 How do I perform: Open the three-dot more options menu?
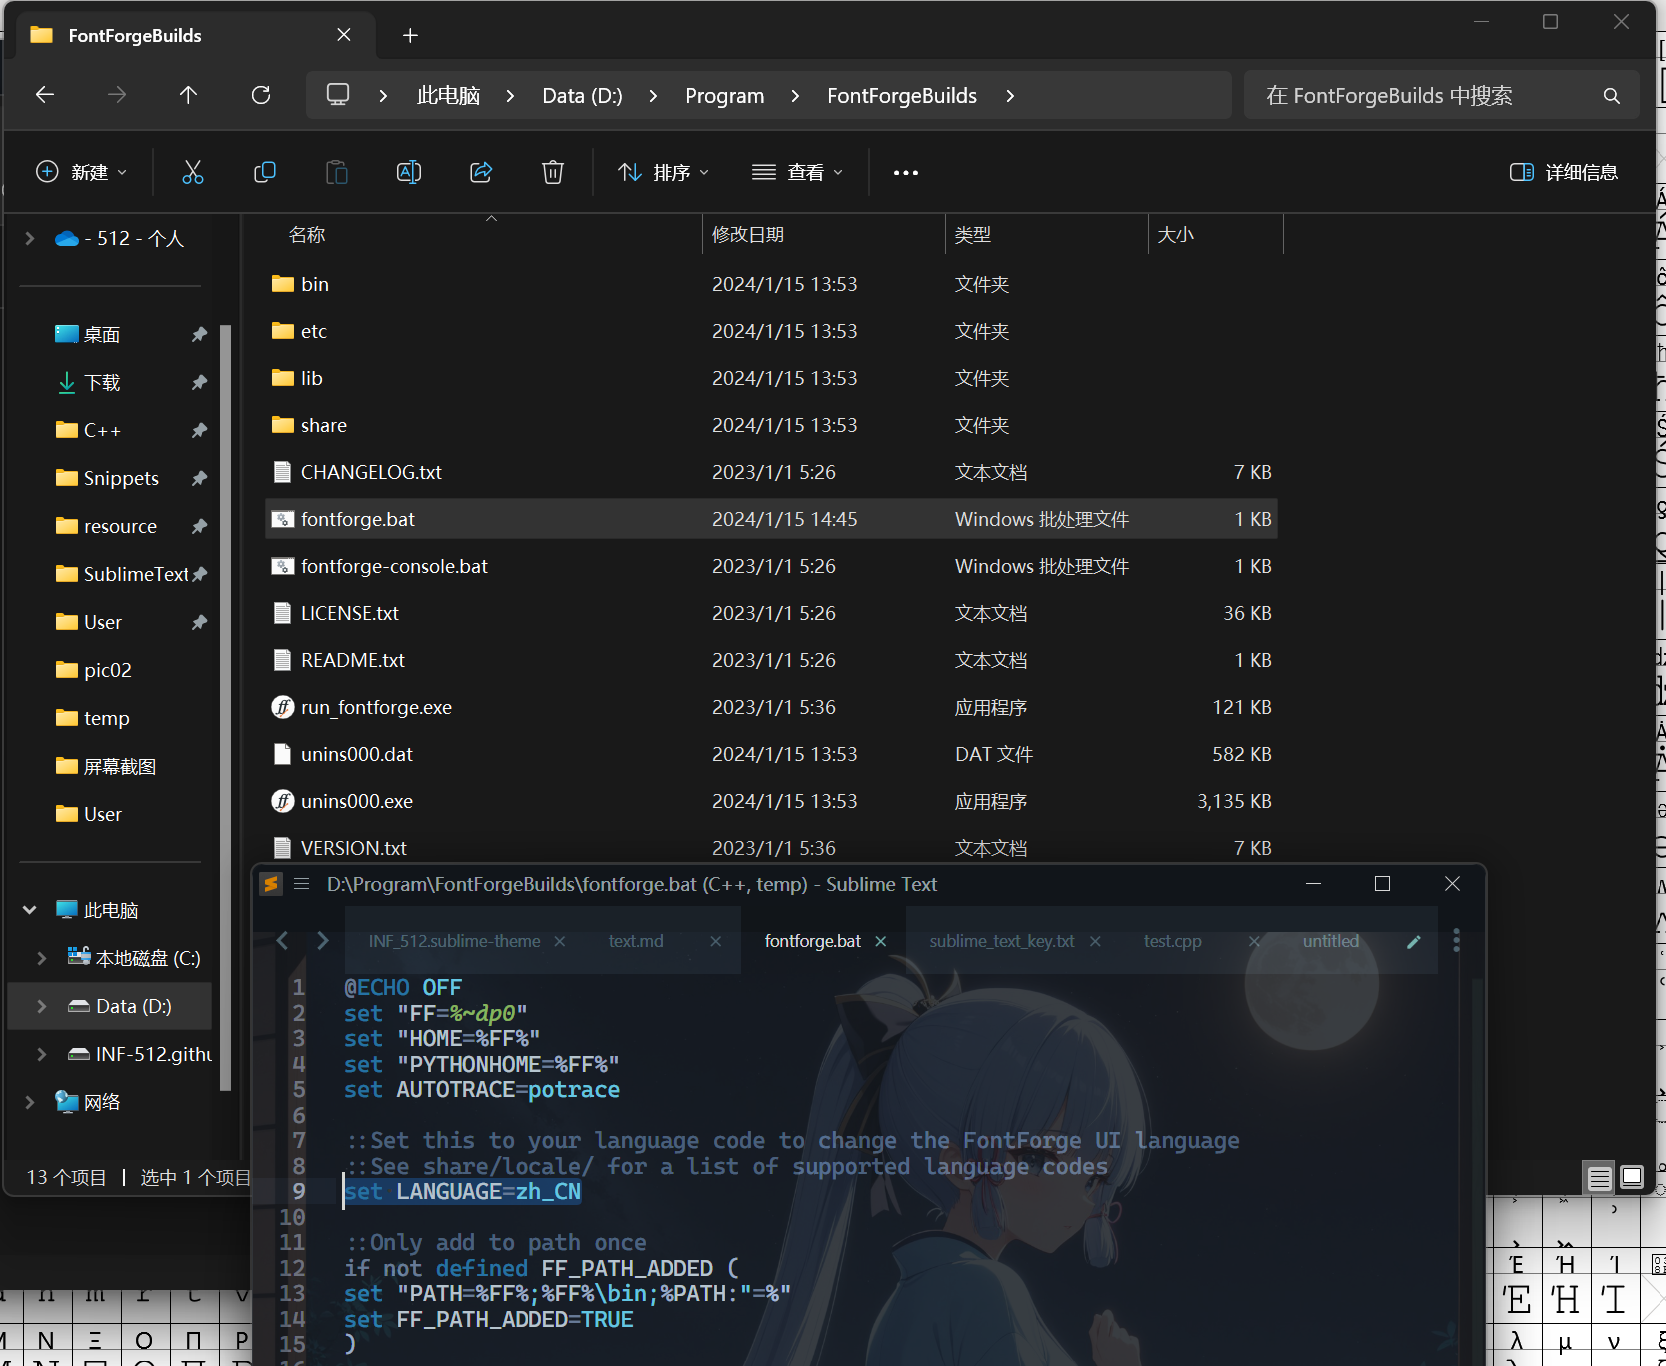click(x=906, y=172)
